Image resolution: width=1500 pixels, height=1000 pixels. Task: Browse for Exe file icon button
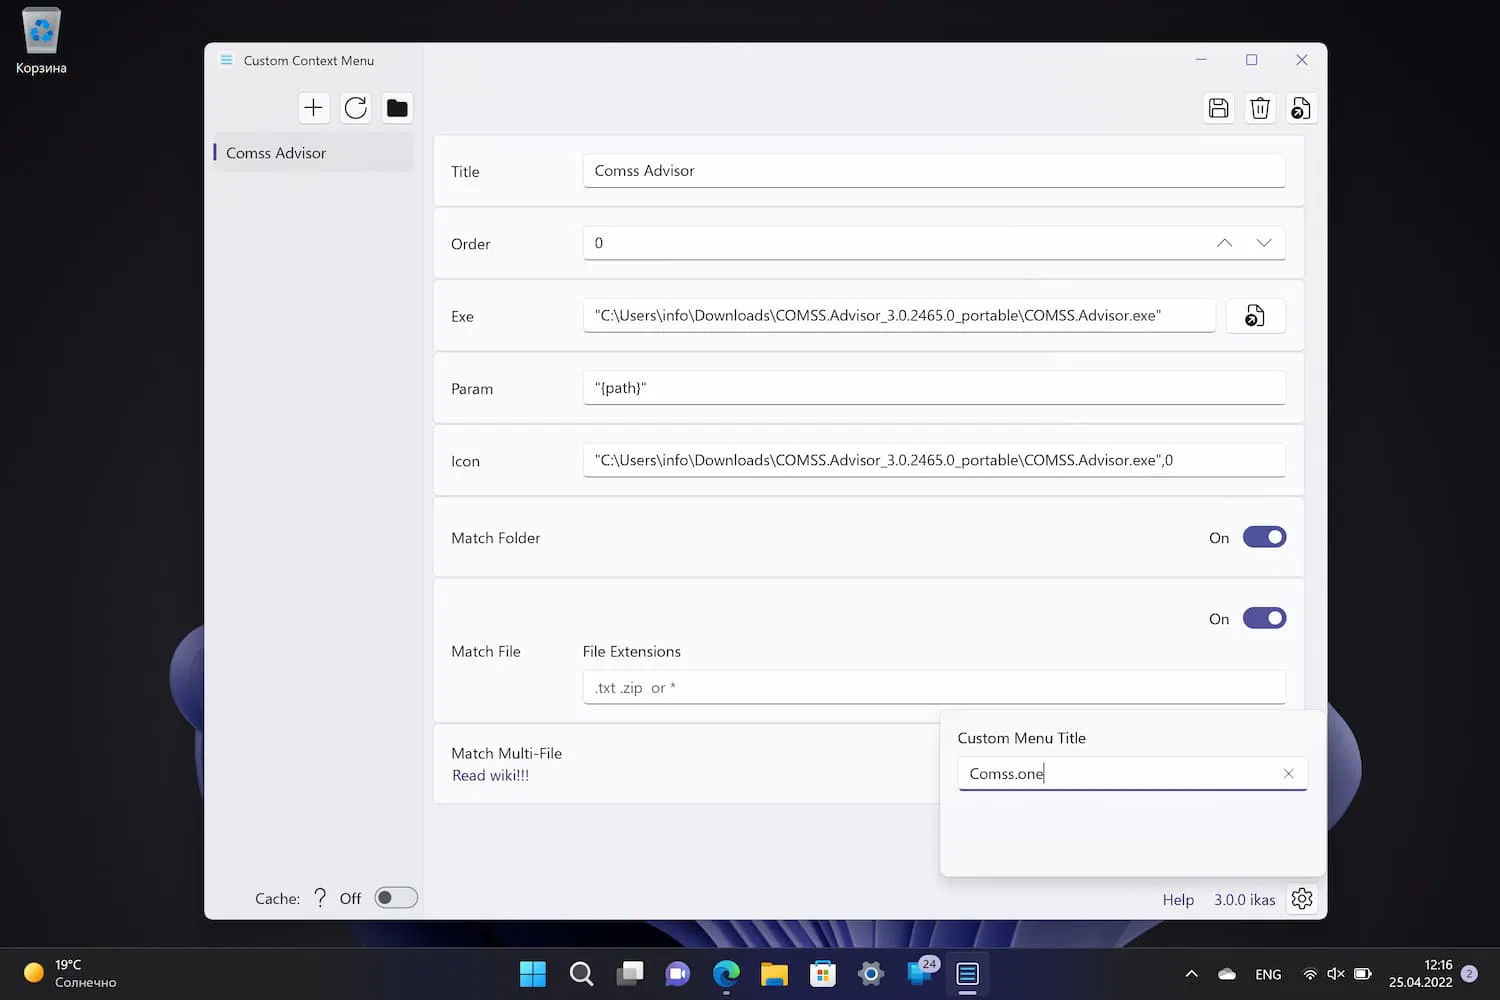pos(1255,316)
